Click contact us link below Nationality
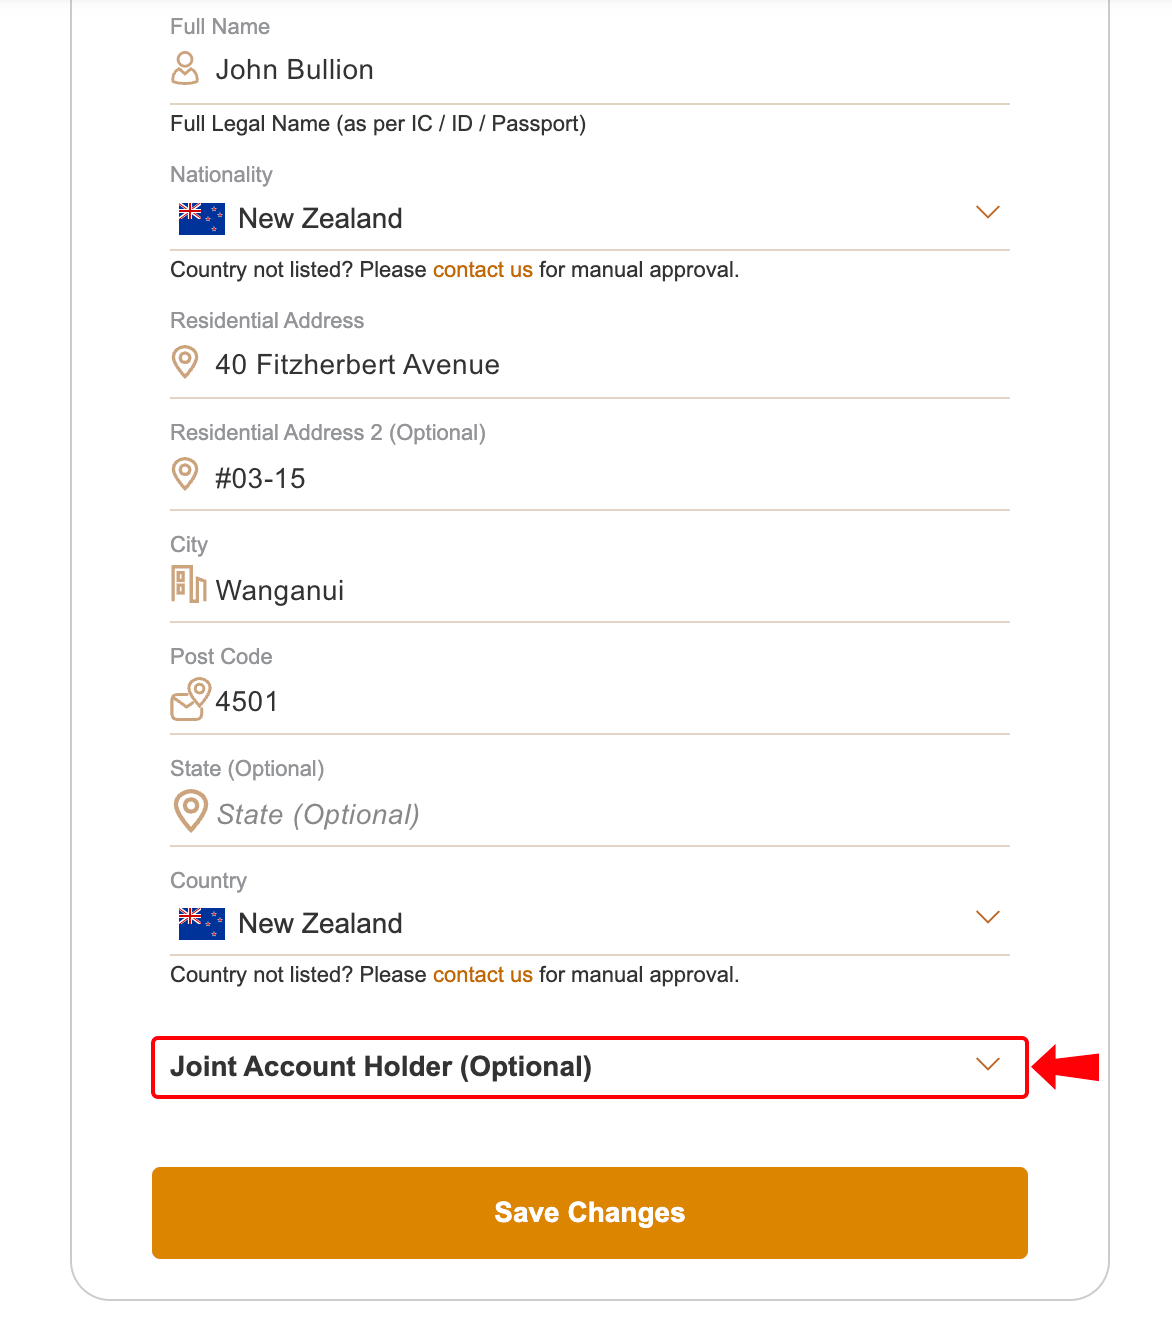 click(482, 270)
